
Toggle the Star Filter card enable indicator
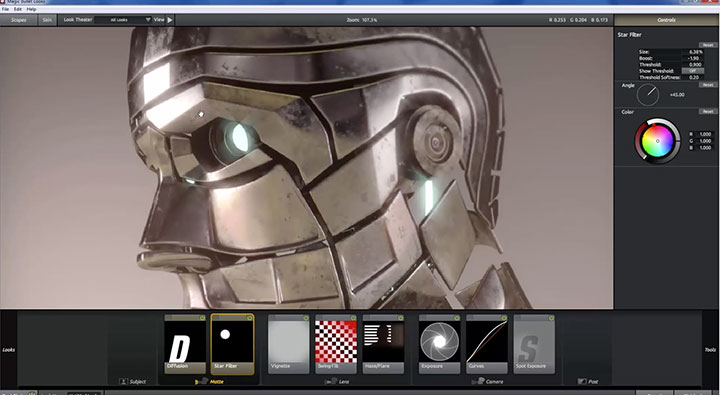(250, 318)
